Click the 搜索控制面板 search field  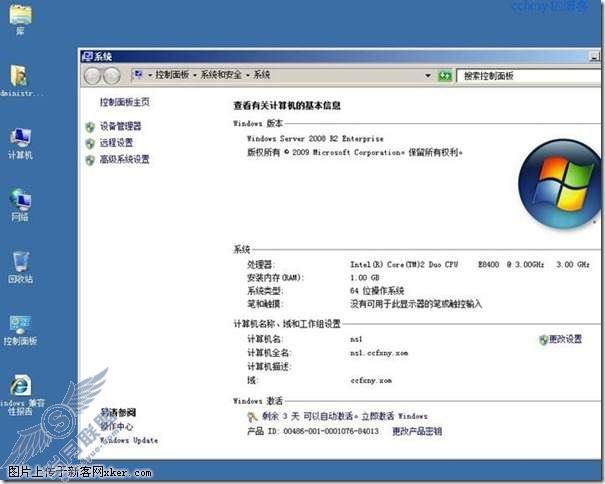(x=529, y=76)
